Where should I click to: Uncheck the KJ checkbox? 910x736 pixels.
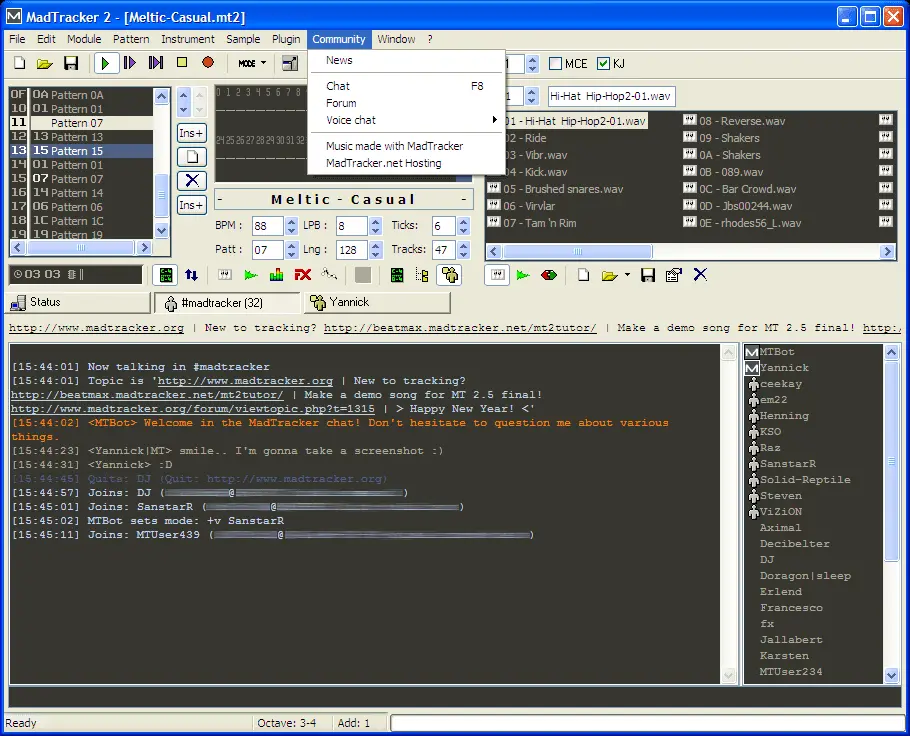[x=604, y=64]
